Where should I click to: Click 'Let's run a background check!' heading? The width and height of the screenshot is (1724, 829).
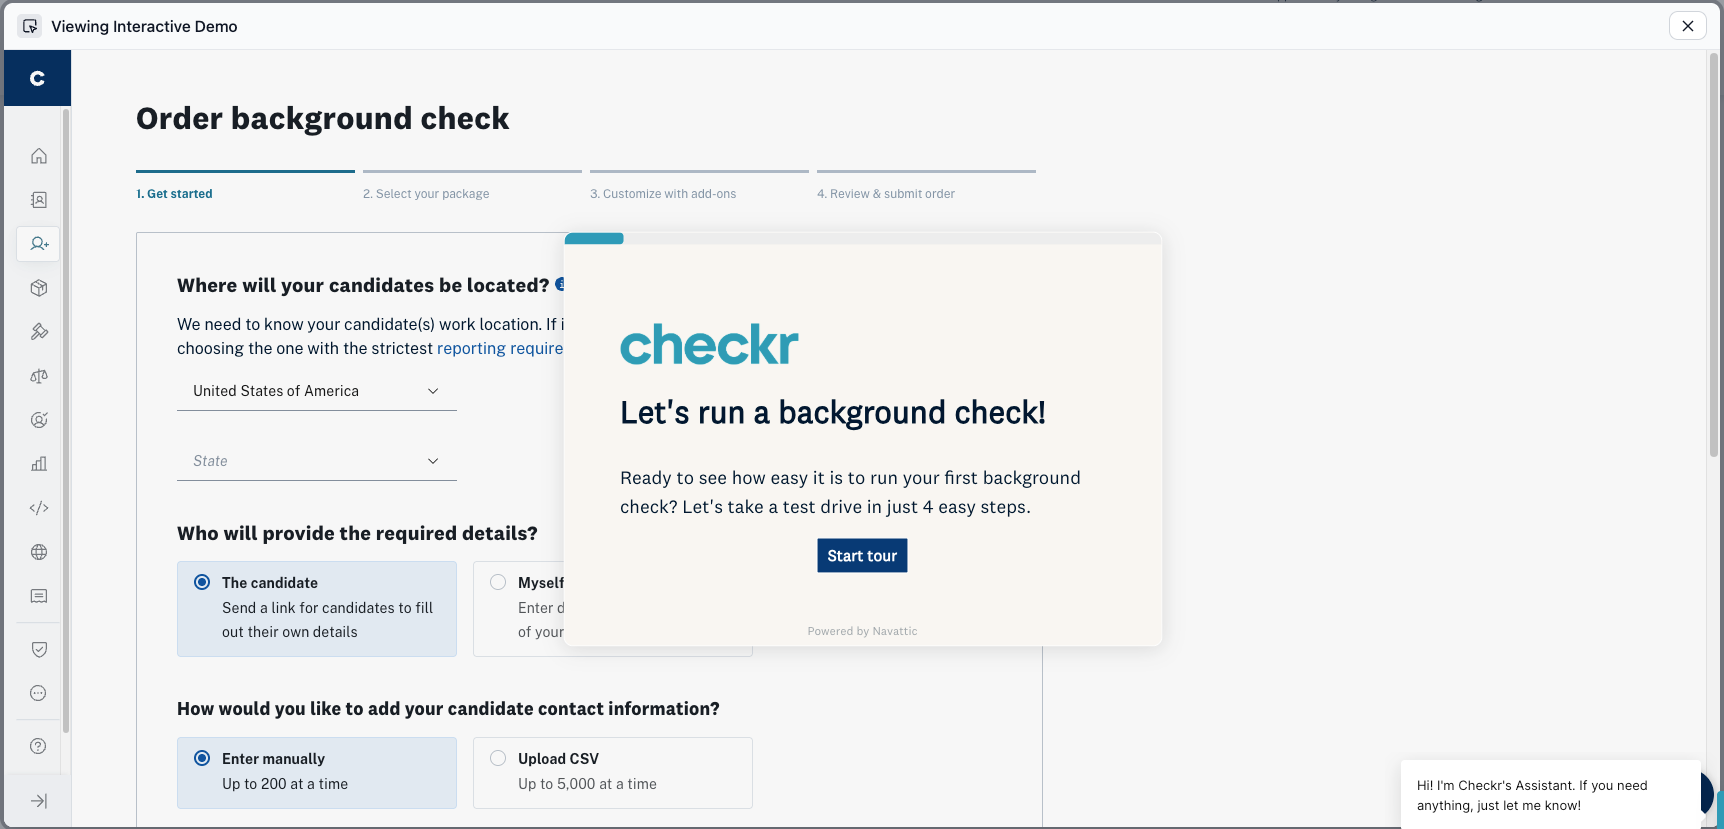tap(832, 412)
